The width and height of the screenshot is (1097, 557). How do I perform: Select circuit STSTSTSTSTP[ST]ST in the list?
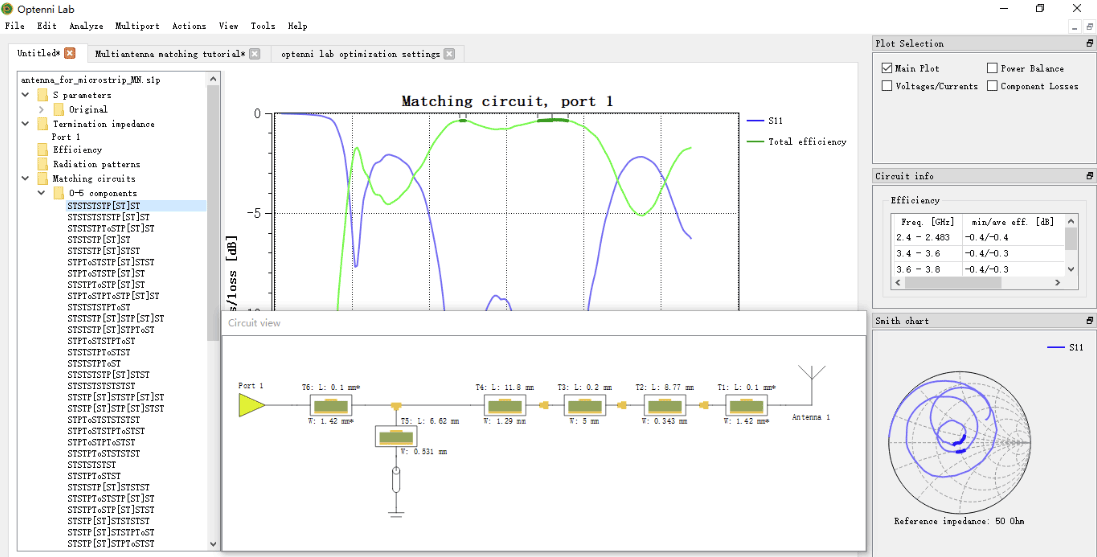[x=108, y=217]
